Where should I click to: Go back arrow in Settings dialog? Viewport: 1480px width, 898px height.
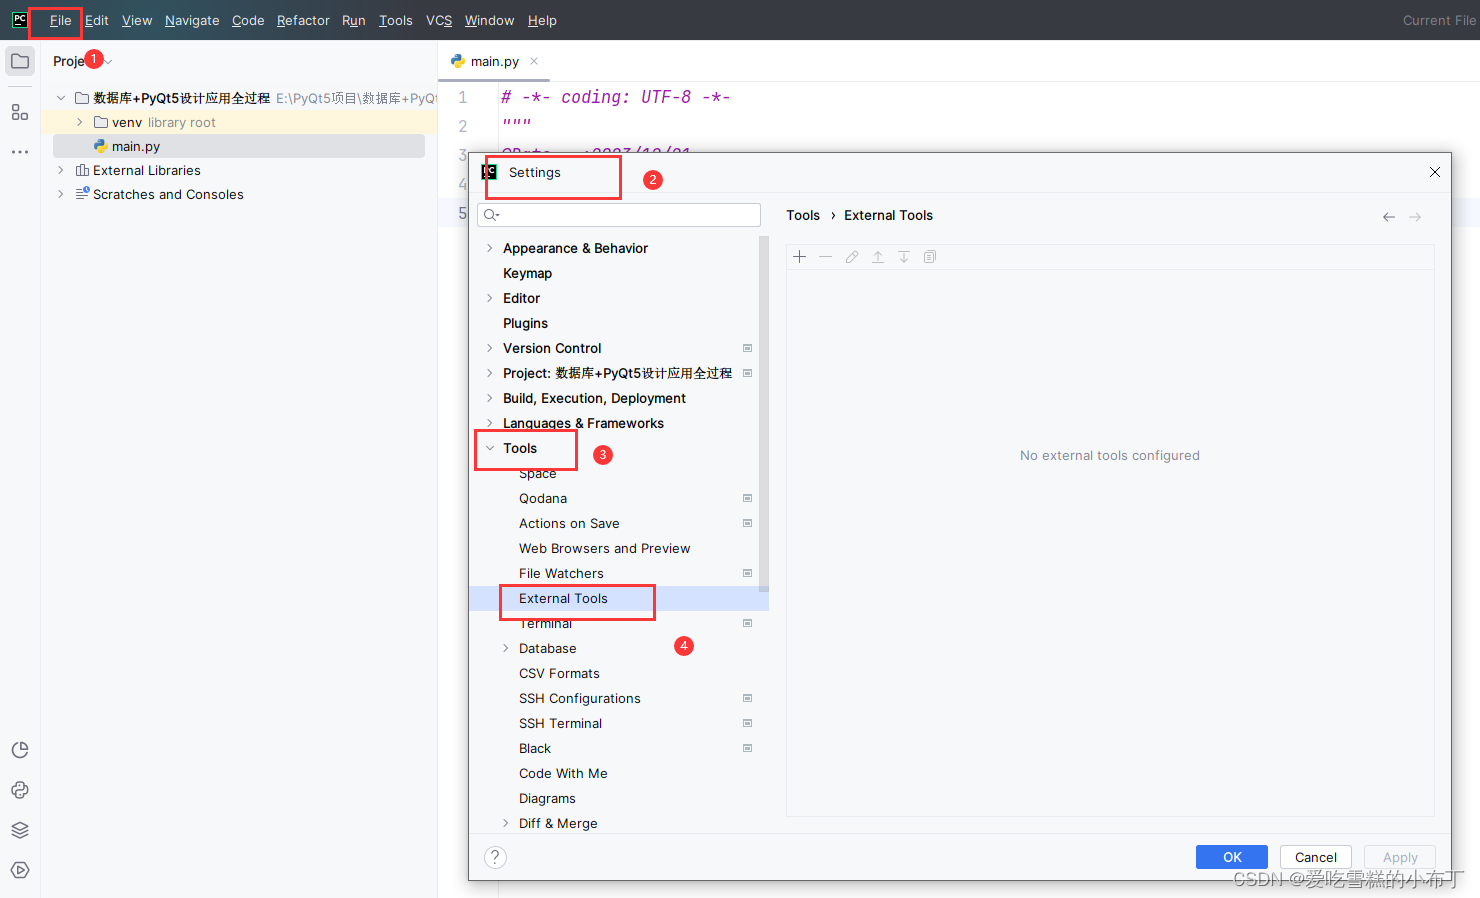tap(1389, 217)
